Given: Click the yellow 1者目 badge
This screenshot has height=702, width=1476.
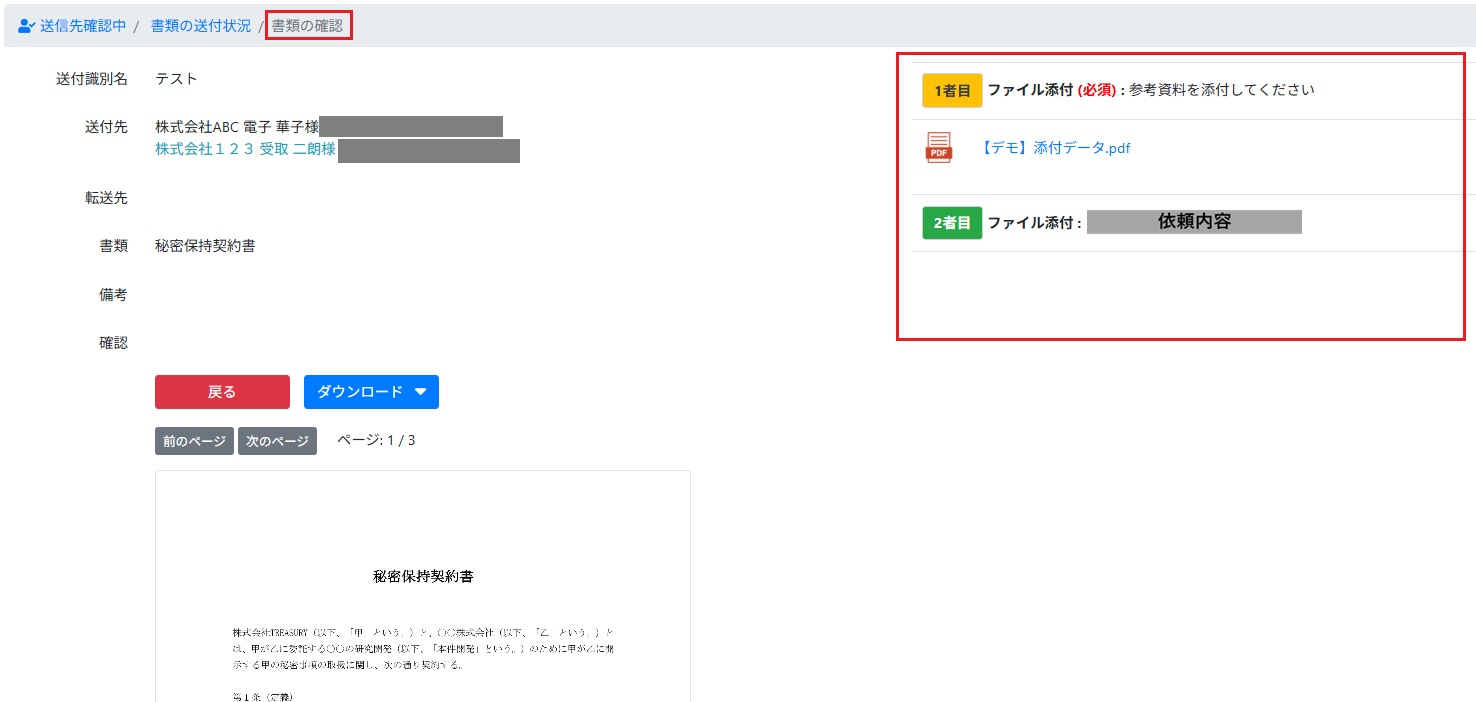Looking at the screenshot, I should click(951, 90).
